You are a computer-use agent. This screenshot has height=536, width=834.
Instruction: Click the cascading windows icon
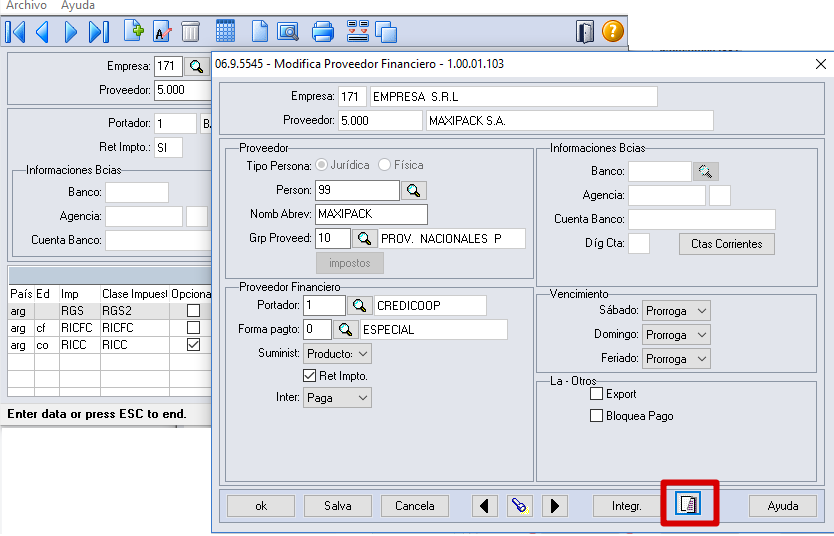point(386,31)
